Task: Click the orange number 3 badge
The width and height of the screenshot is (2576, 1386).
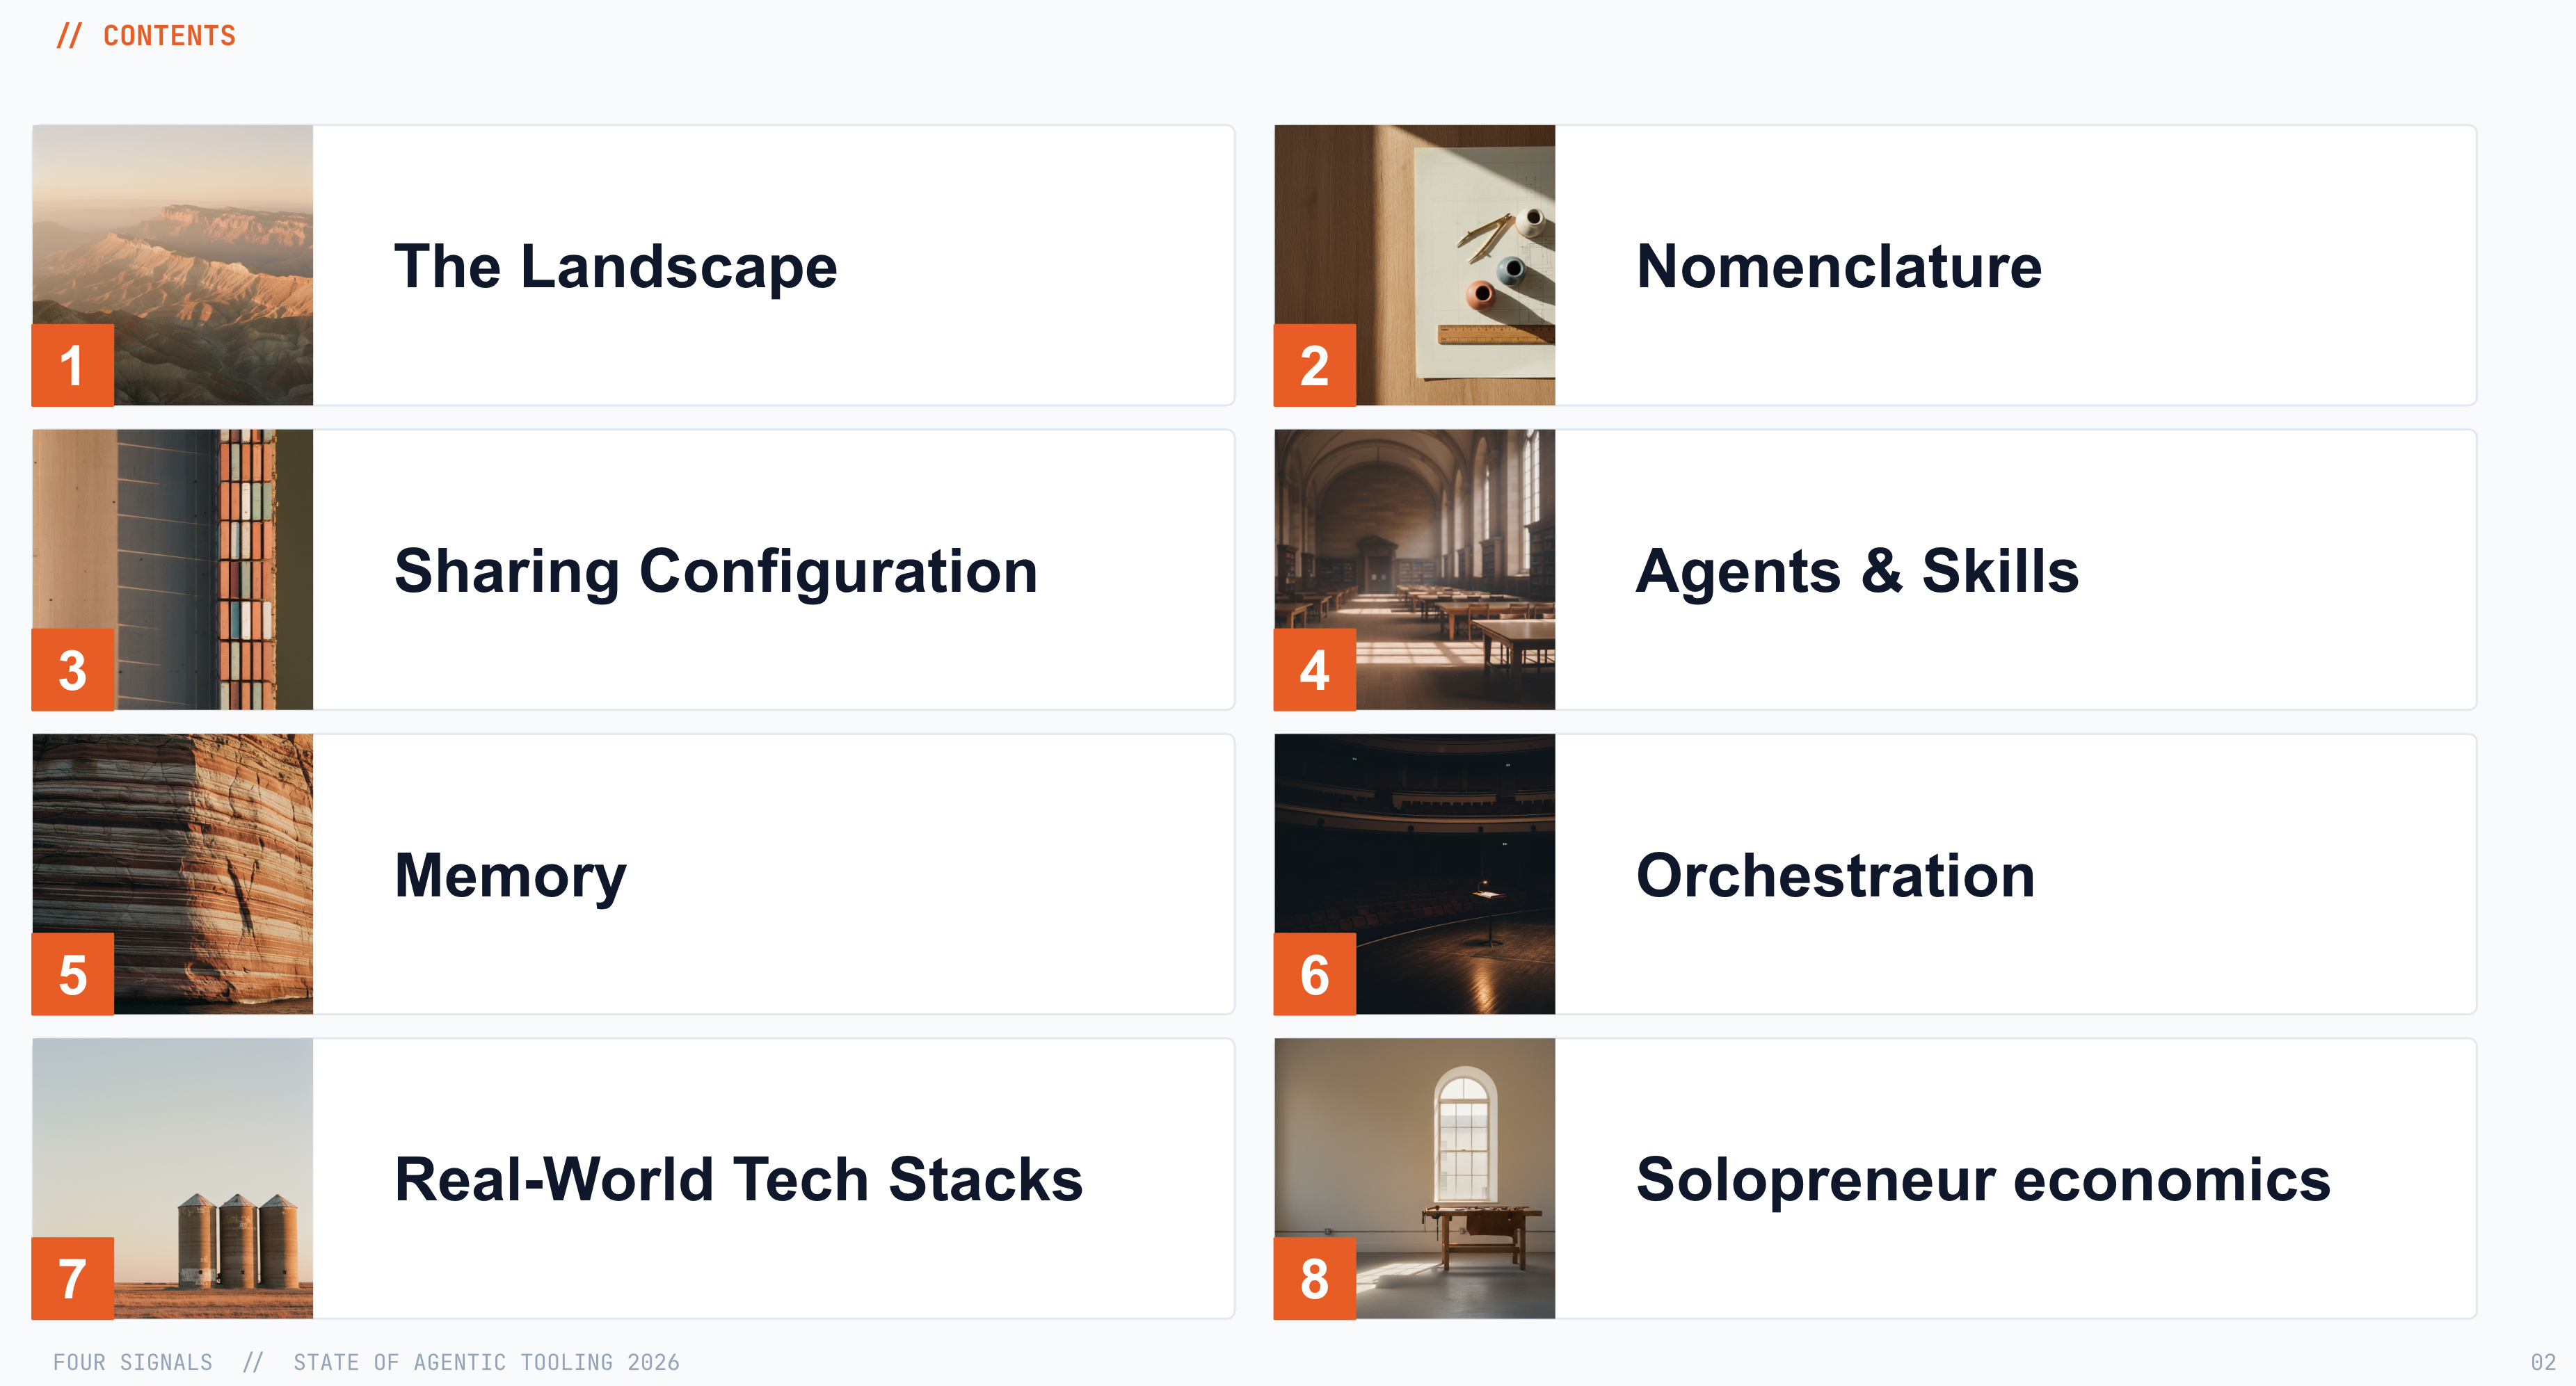Action: (x=73, y=670)
